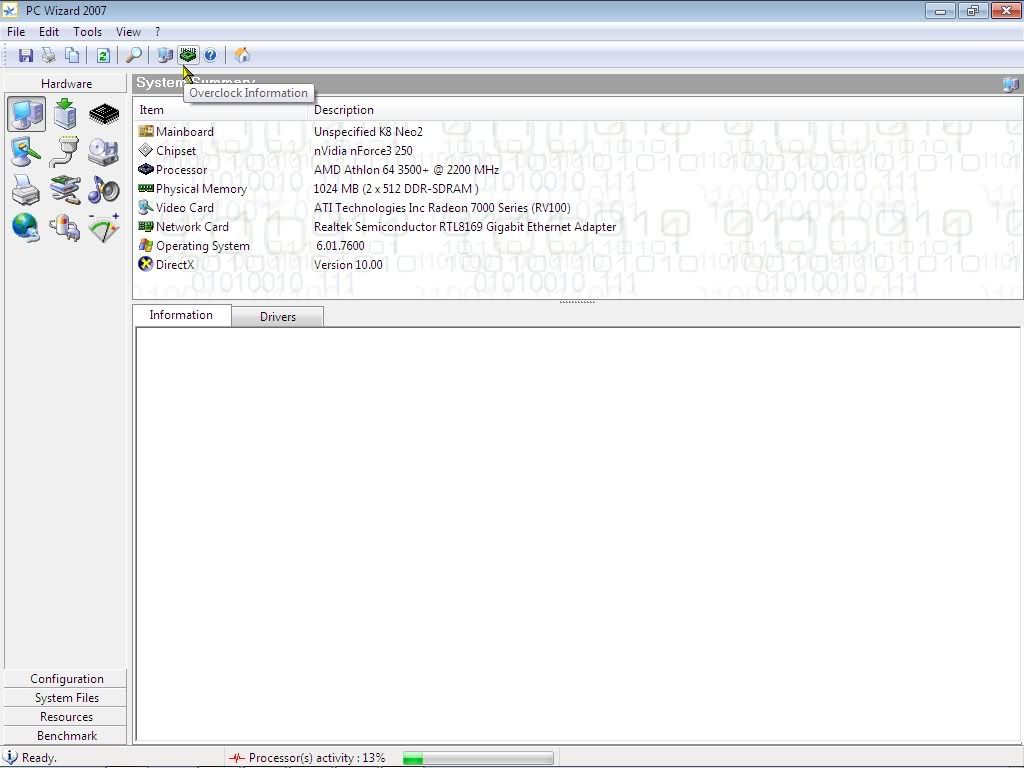Expand the Resources category
The height and width of the screenshot is (768, 1024).
[x=66, y=716]
